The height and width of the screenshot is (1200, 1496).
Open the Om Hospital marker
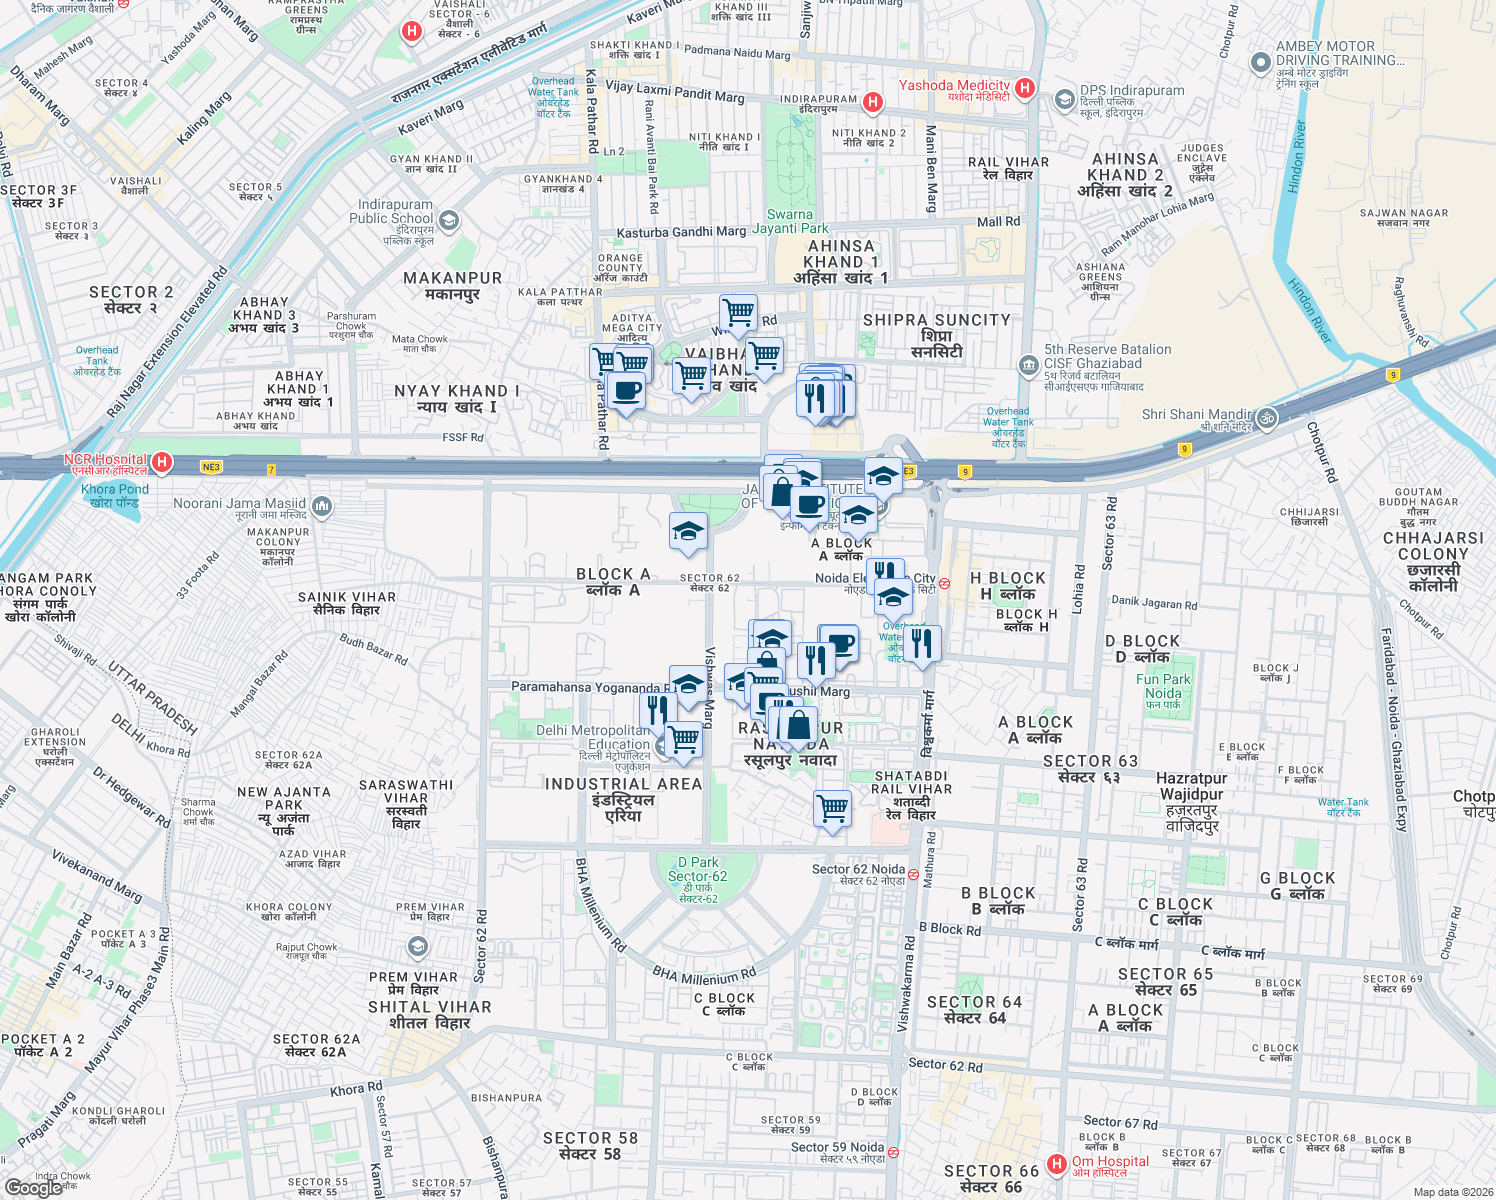click(1056, 1163)
